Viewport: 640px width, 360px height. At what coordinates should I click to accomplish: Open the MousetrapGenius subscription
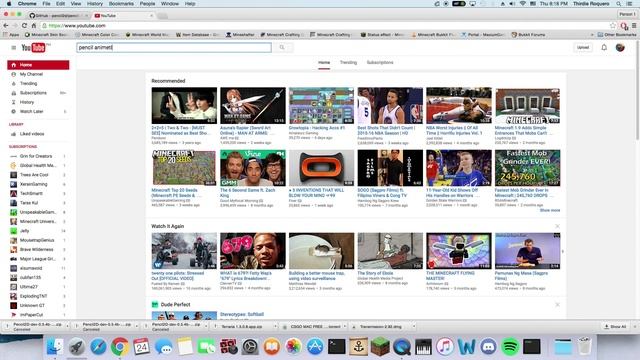(x=38, y=240)
